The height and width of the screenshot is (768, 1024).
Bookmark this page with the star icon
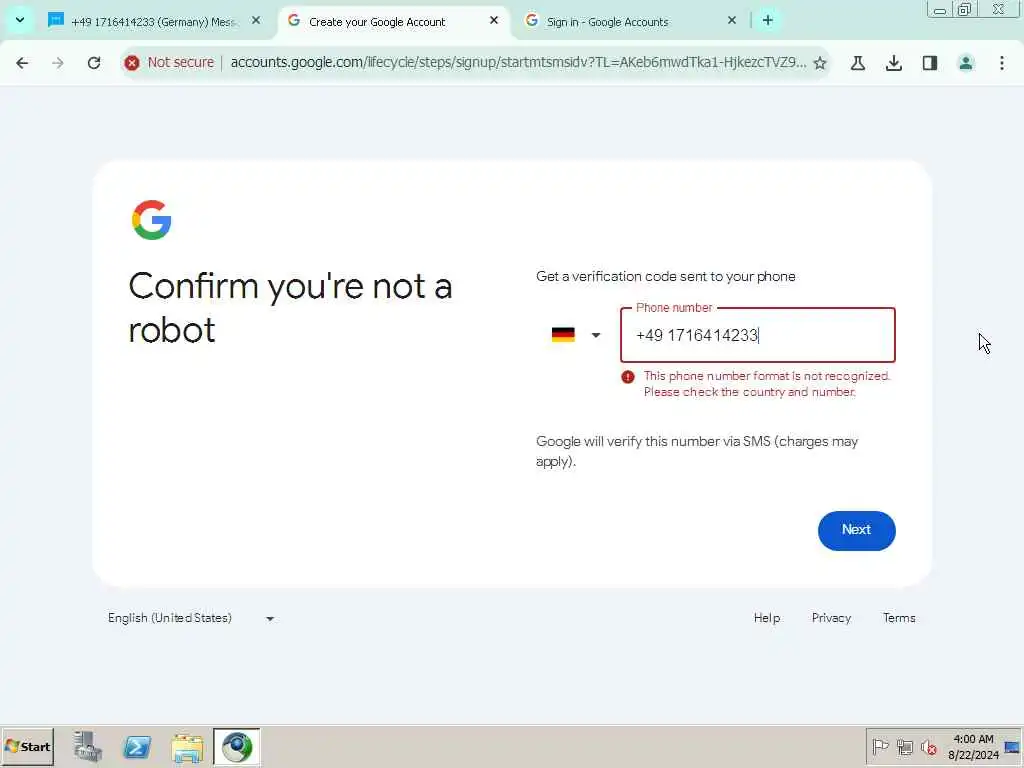820,63
